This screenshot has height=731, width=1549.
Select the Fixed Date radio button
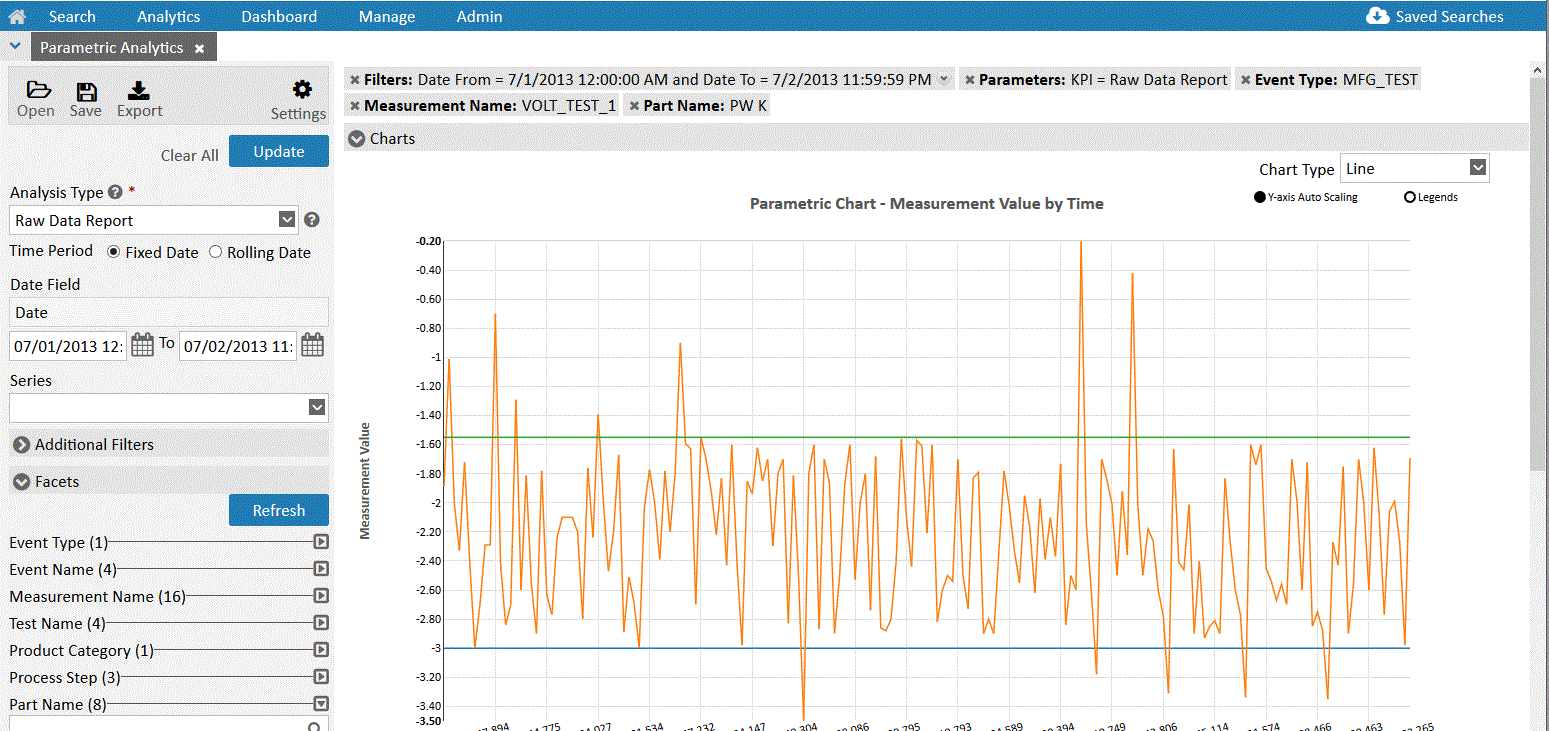(x=113, y=252)
